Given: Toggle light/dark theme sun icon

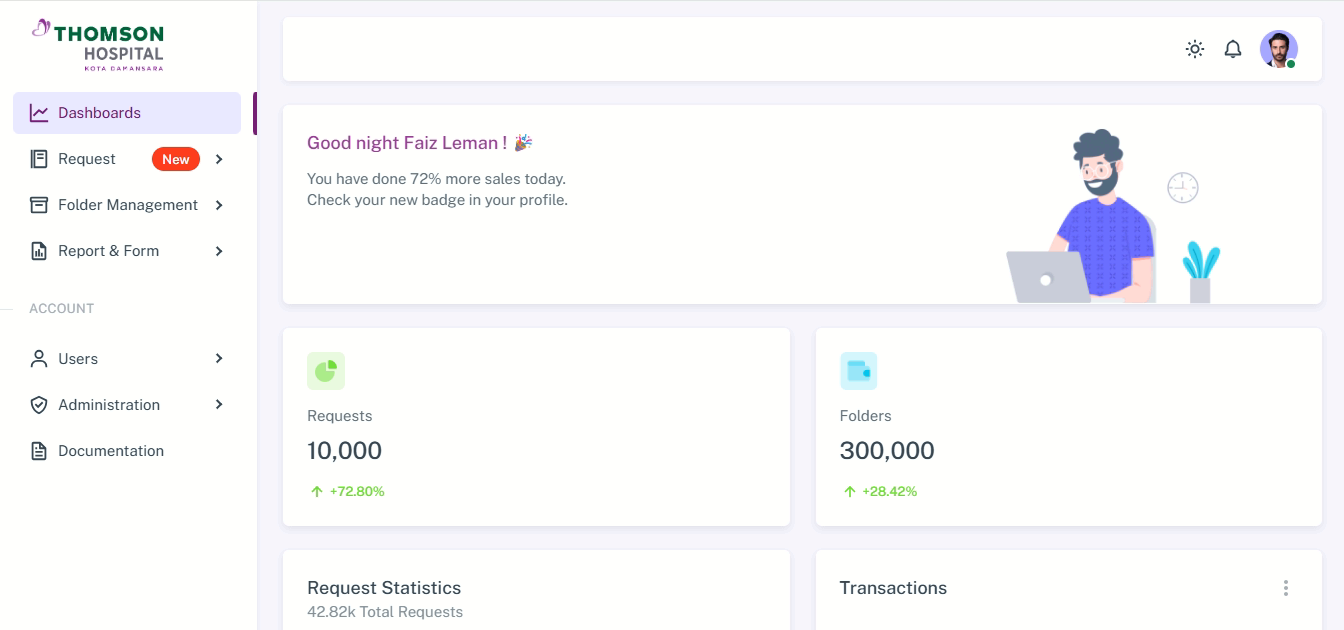Looking at the screenshot, I should click(1194, 49).
